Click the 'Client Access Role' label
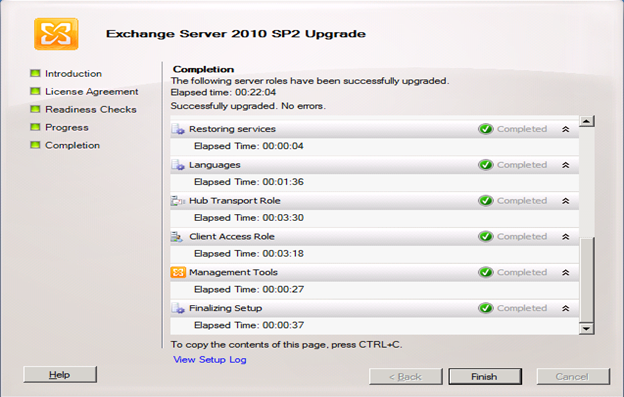 pos(232,236)
